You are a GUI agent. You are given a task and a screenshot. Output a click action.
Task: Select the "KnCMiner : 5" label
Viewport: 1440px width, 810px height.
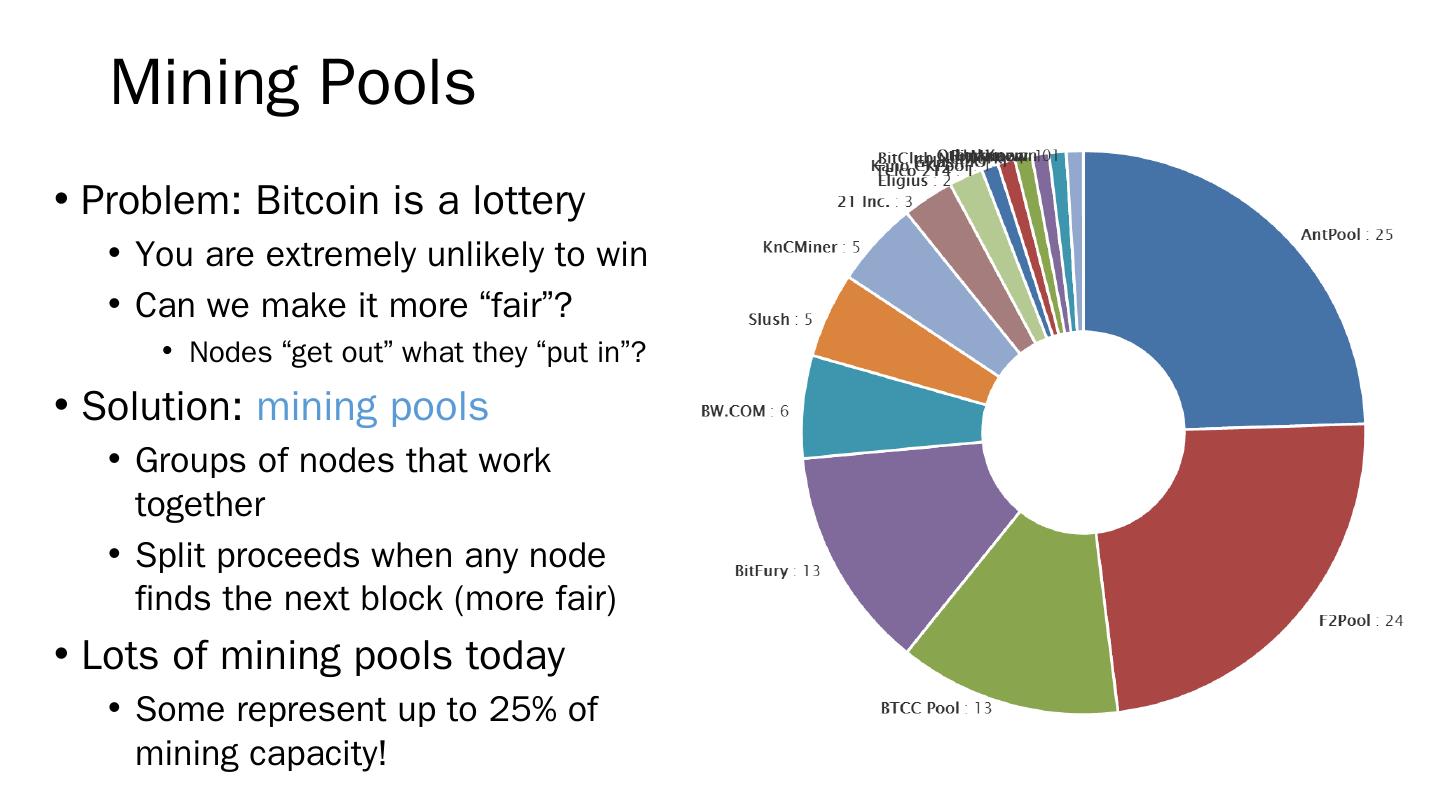pos(811,247)
